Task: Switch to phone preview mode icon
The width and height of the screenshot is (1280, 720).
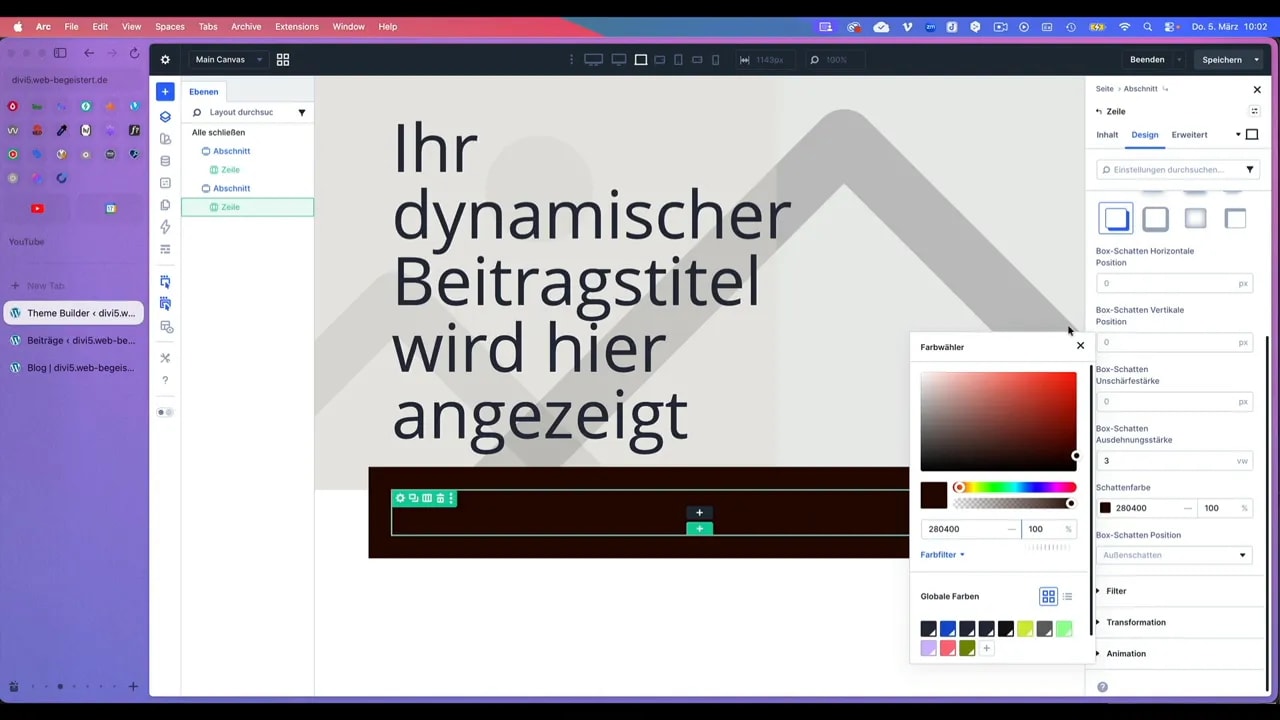Action: coord(715,59)
